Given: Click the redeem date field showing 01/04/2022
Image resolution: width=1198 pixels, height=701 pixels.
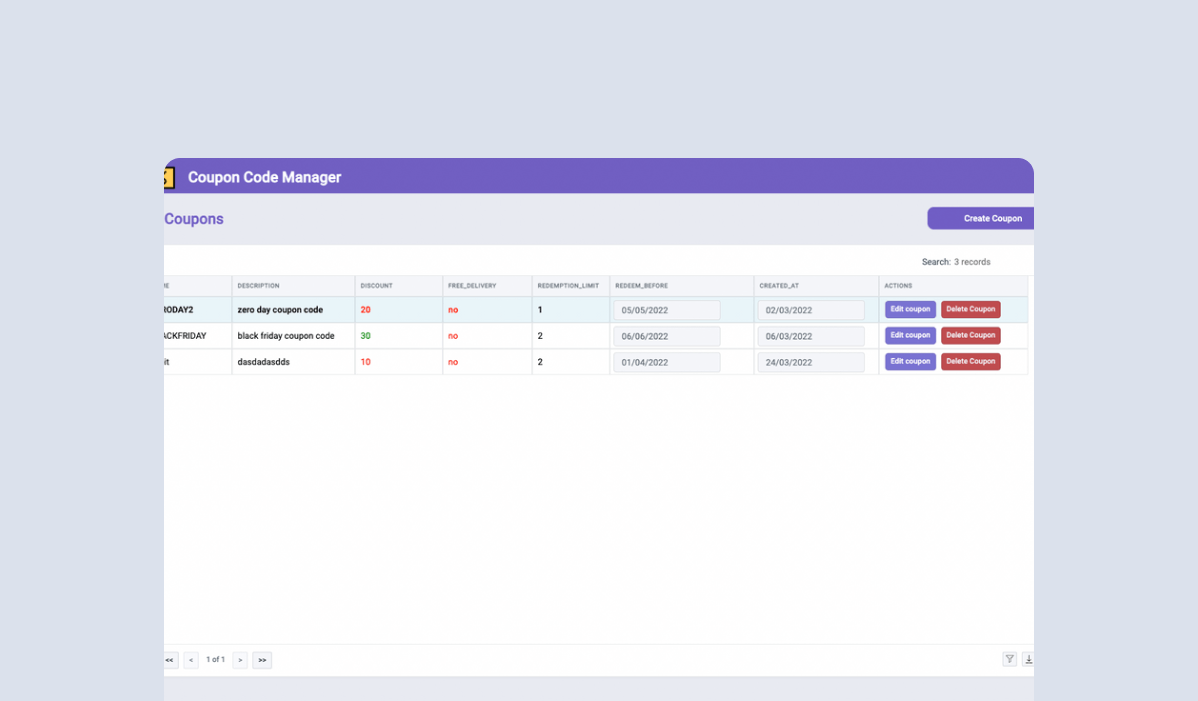Looking at the screenshot, I should click(666, 361).
